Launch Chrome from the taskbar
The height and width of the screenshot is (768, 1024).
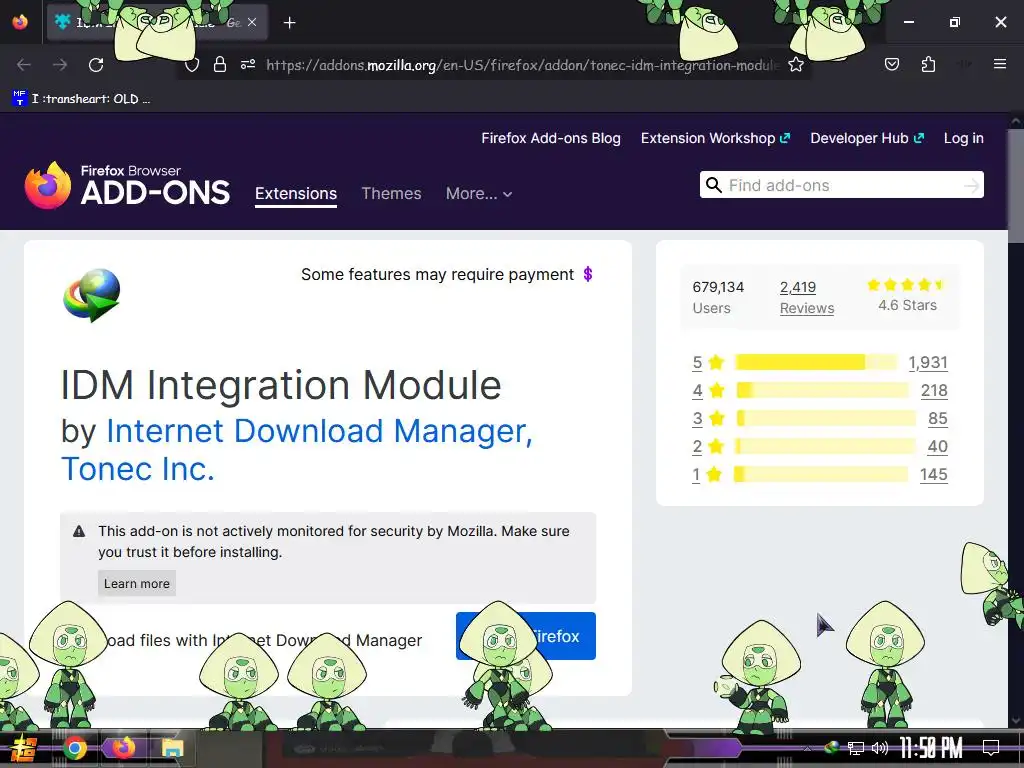[75, 748]
